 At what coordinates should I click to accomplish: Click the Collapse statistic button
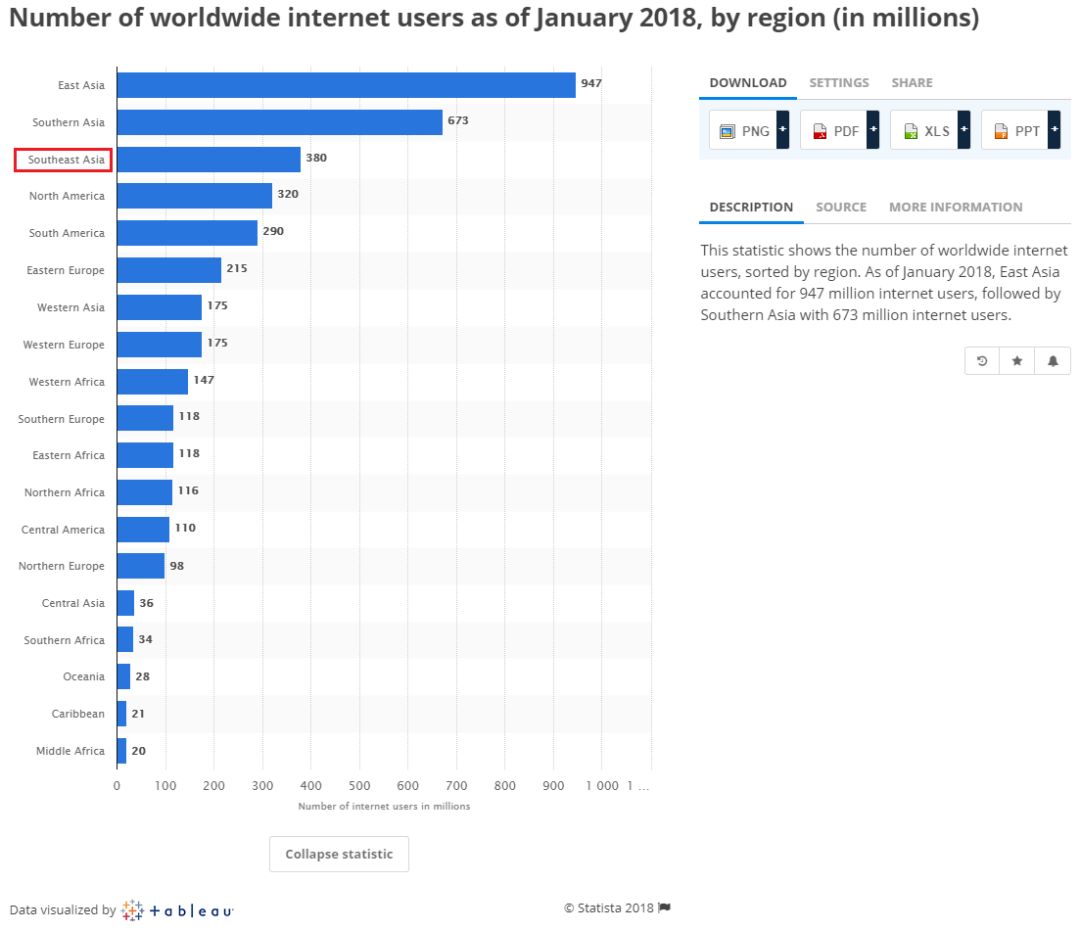pos(339,854)
